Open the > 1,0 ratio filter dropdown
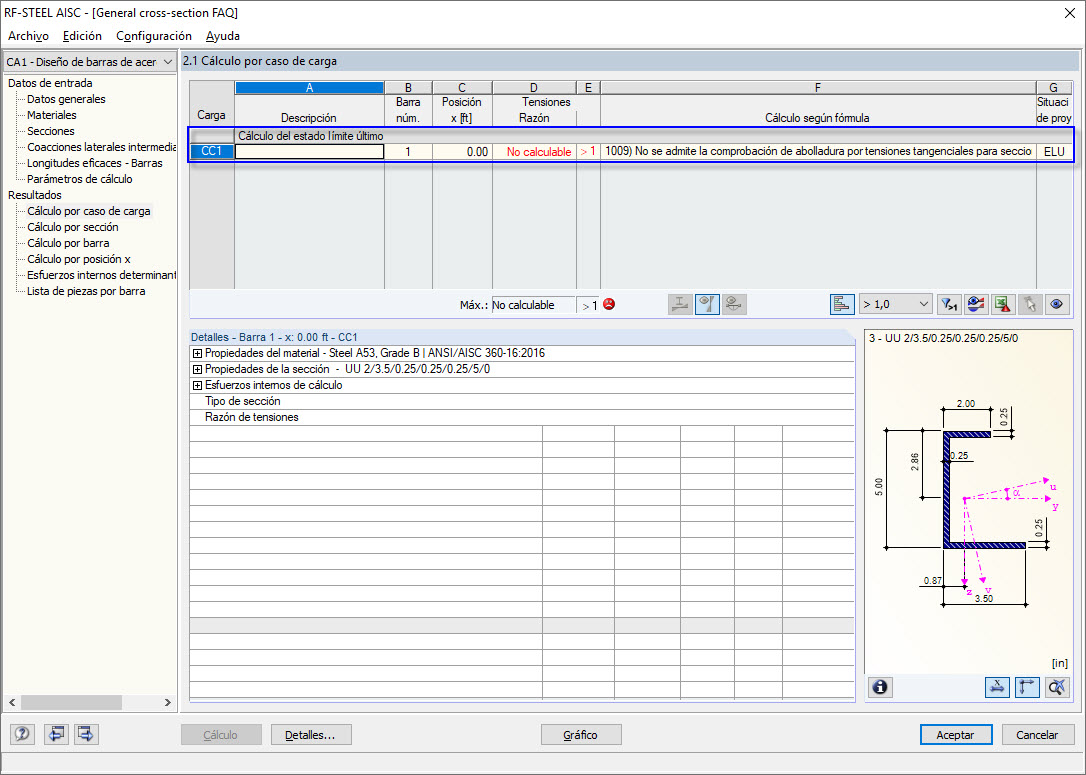1086x775 pixels. [x=895, y=304]
